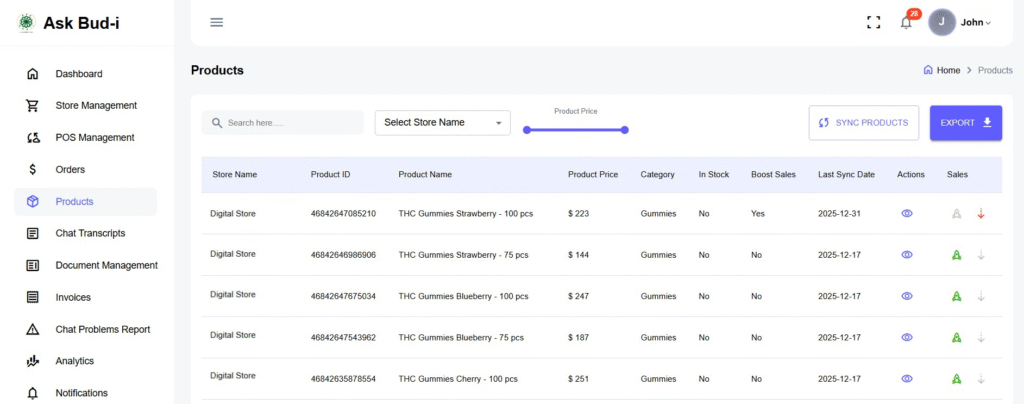Click the red down arrow in first row
Image resolution: width=1024 pixels, height=404 pixels.
coord(981,213)
